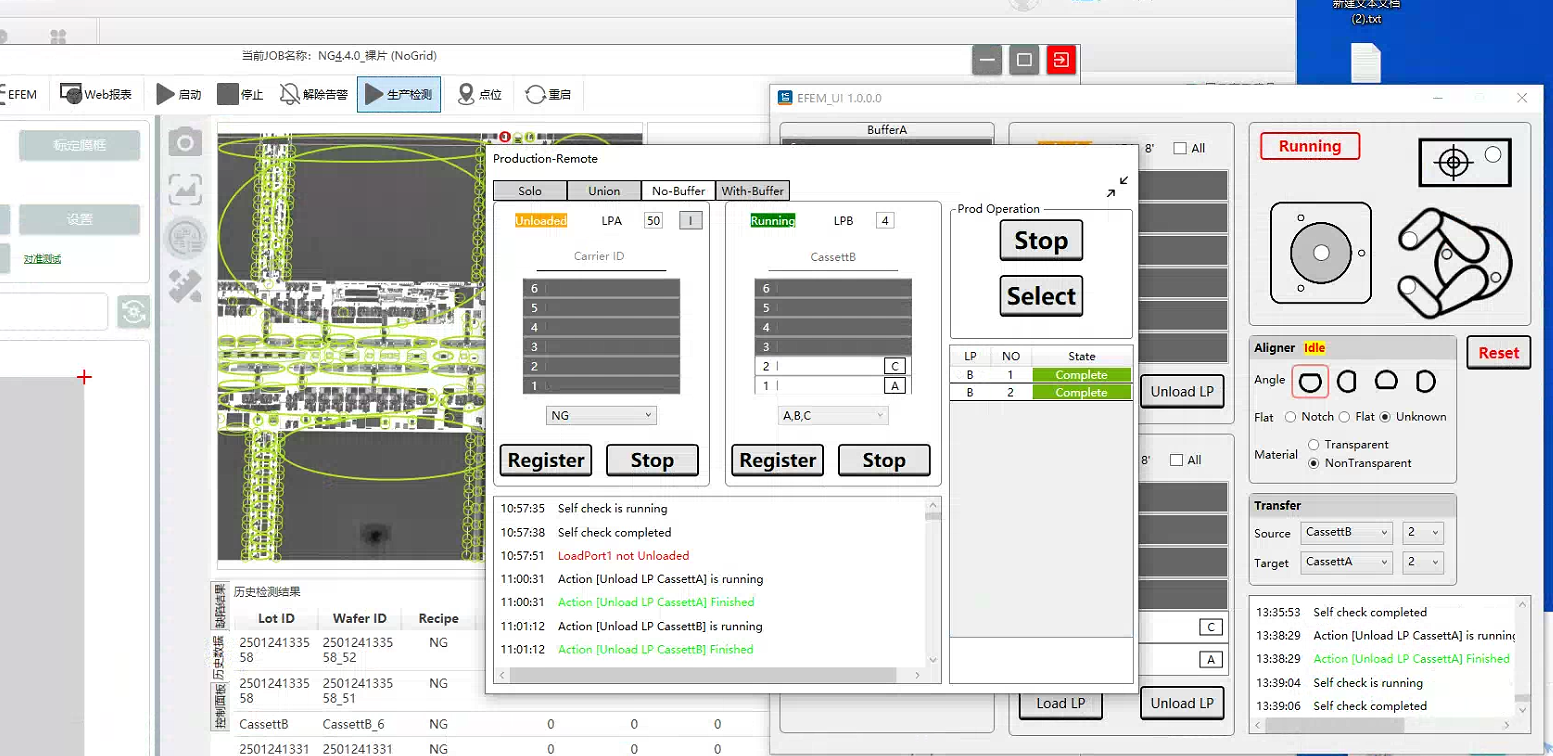Select the ruler and pencil measure icon
1553x756 pixels.
[185, 286]
